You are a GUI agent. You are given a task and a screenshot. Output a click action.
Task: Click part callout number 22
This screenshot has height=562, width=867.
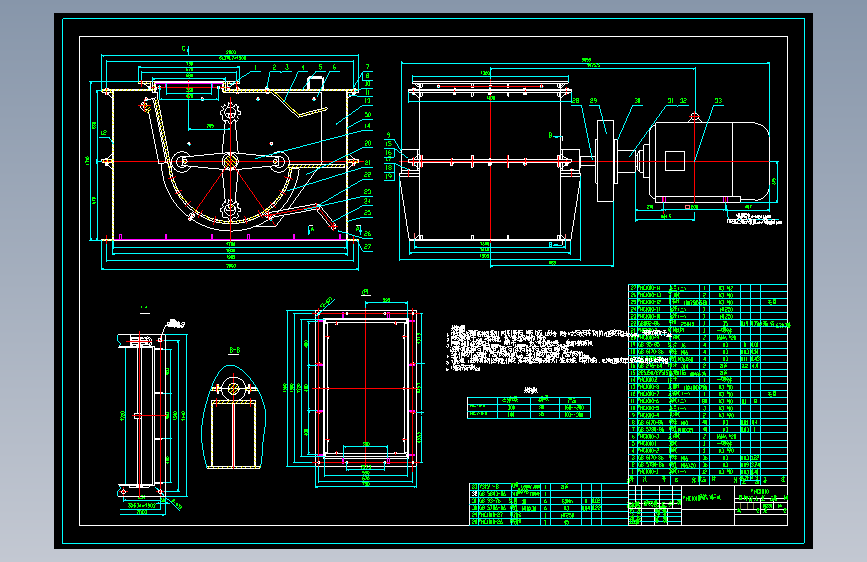(368, 175)
